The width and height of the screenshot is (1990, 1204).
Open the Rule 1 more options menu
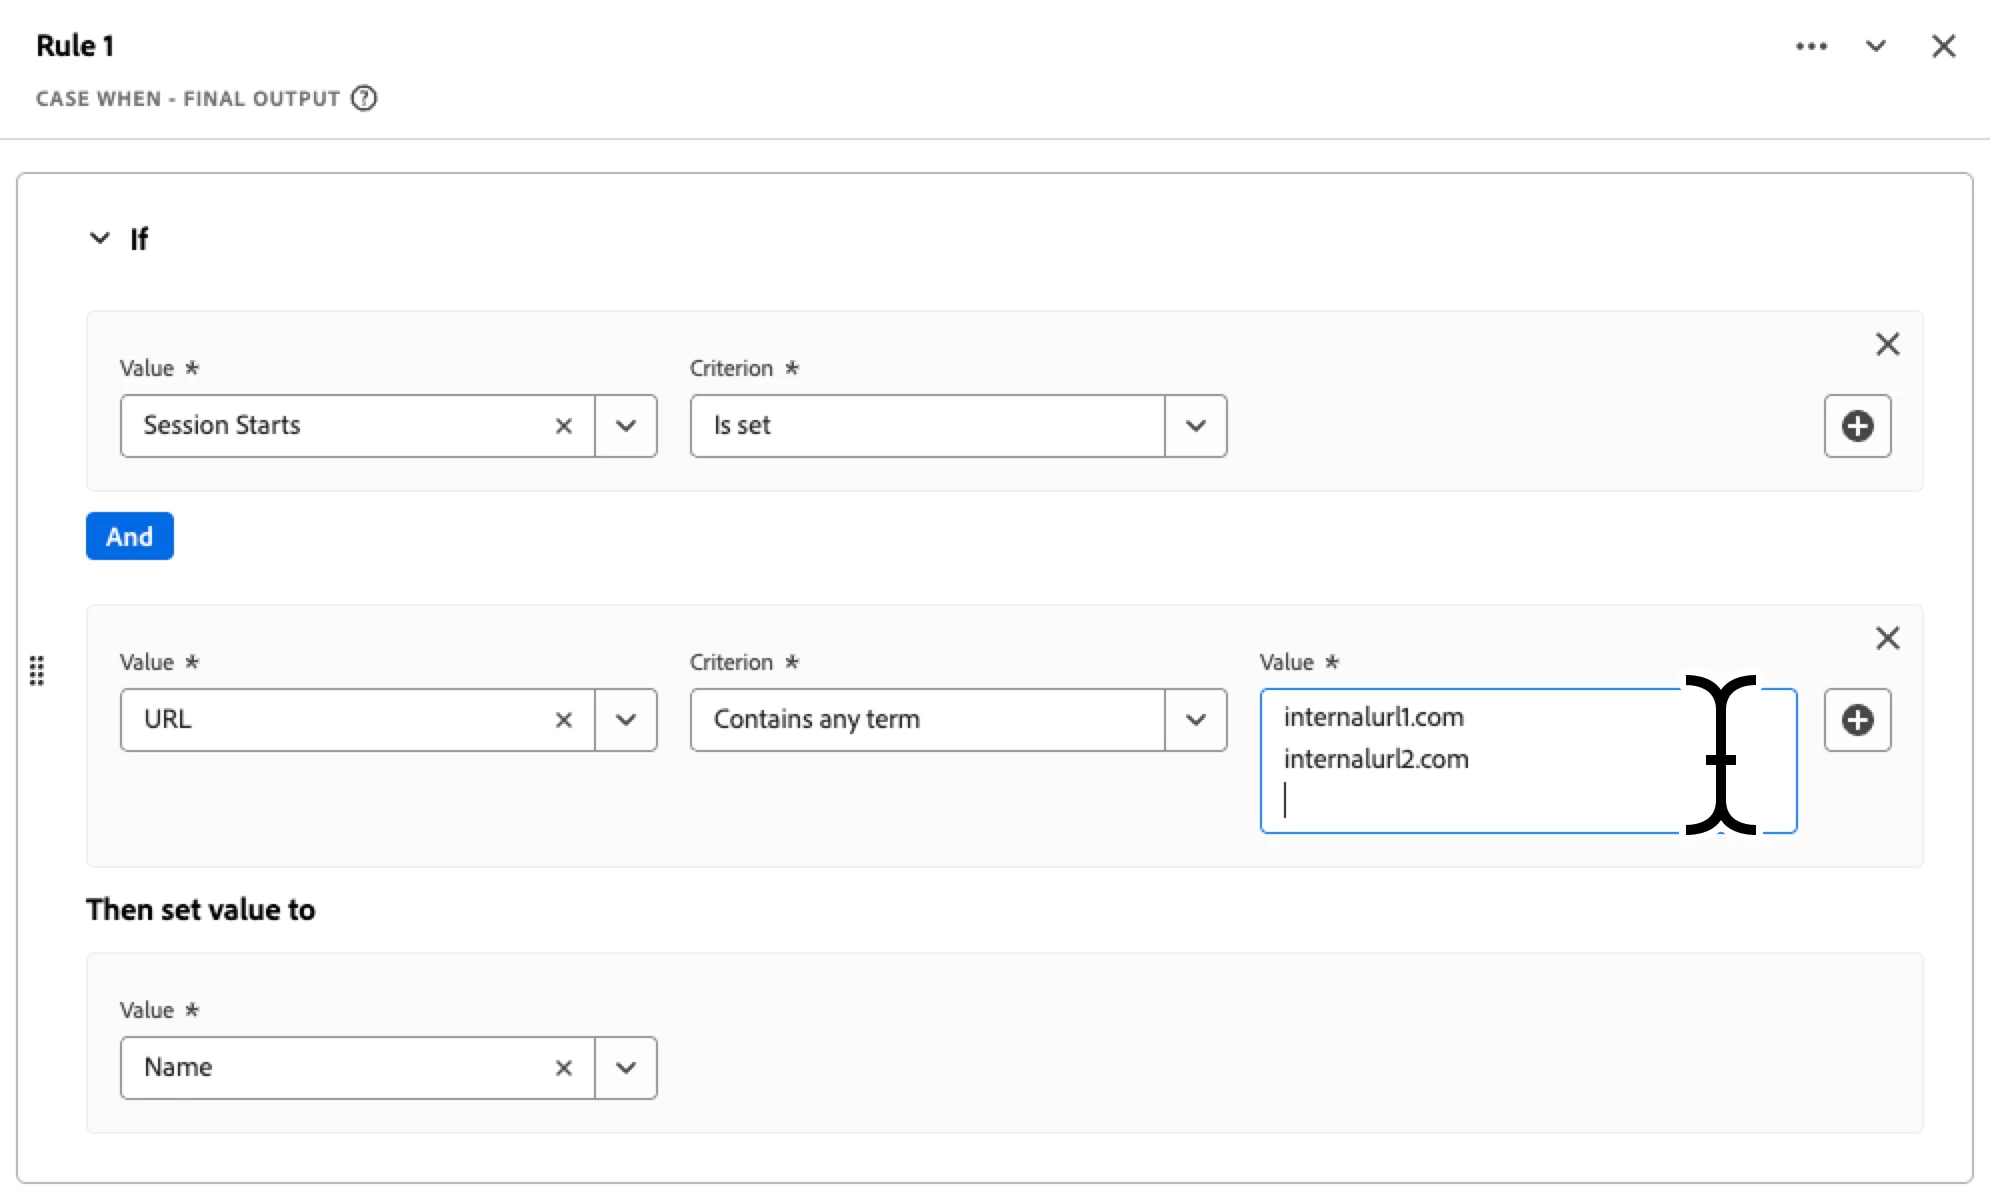click(x=1811, y=46)
